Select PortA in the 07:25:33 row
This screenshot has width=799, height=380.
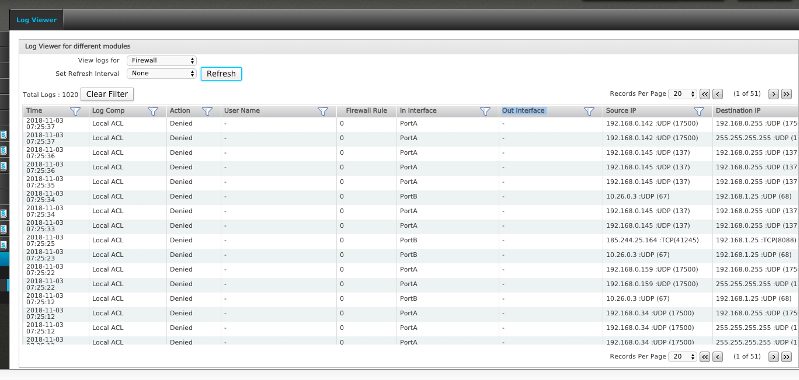[x=409, y=226]
